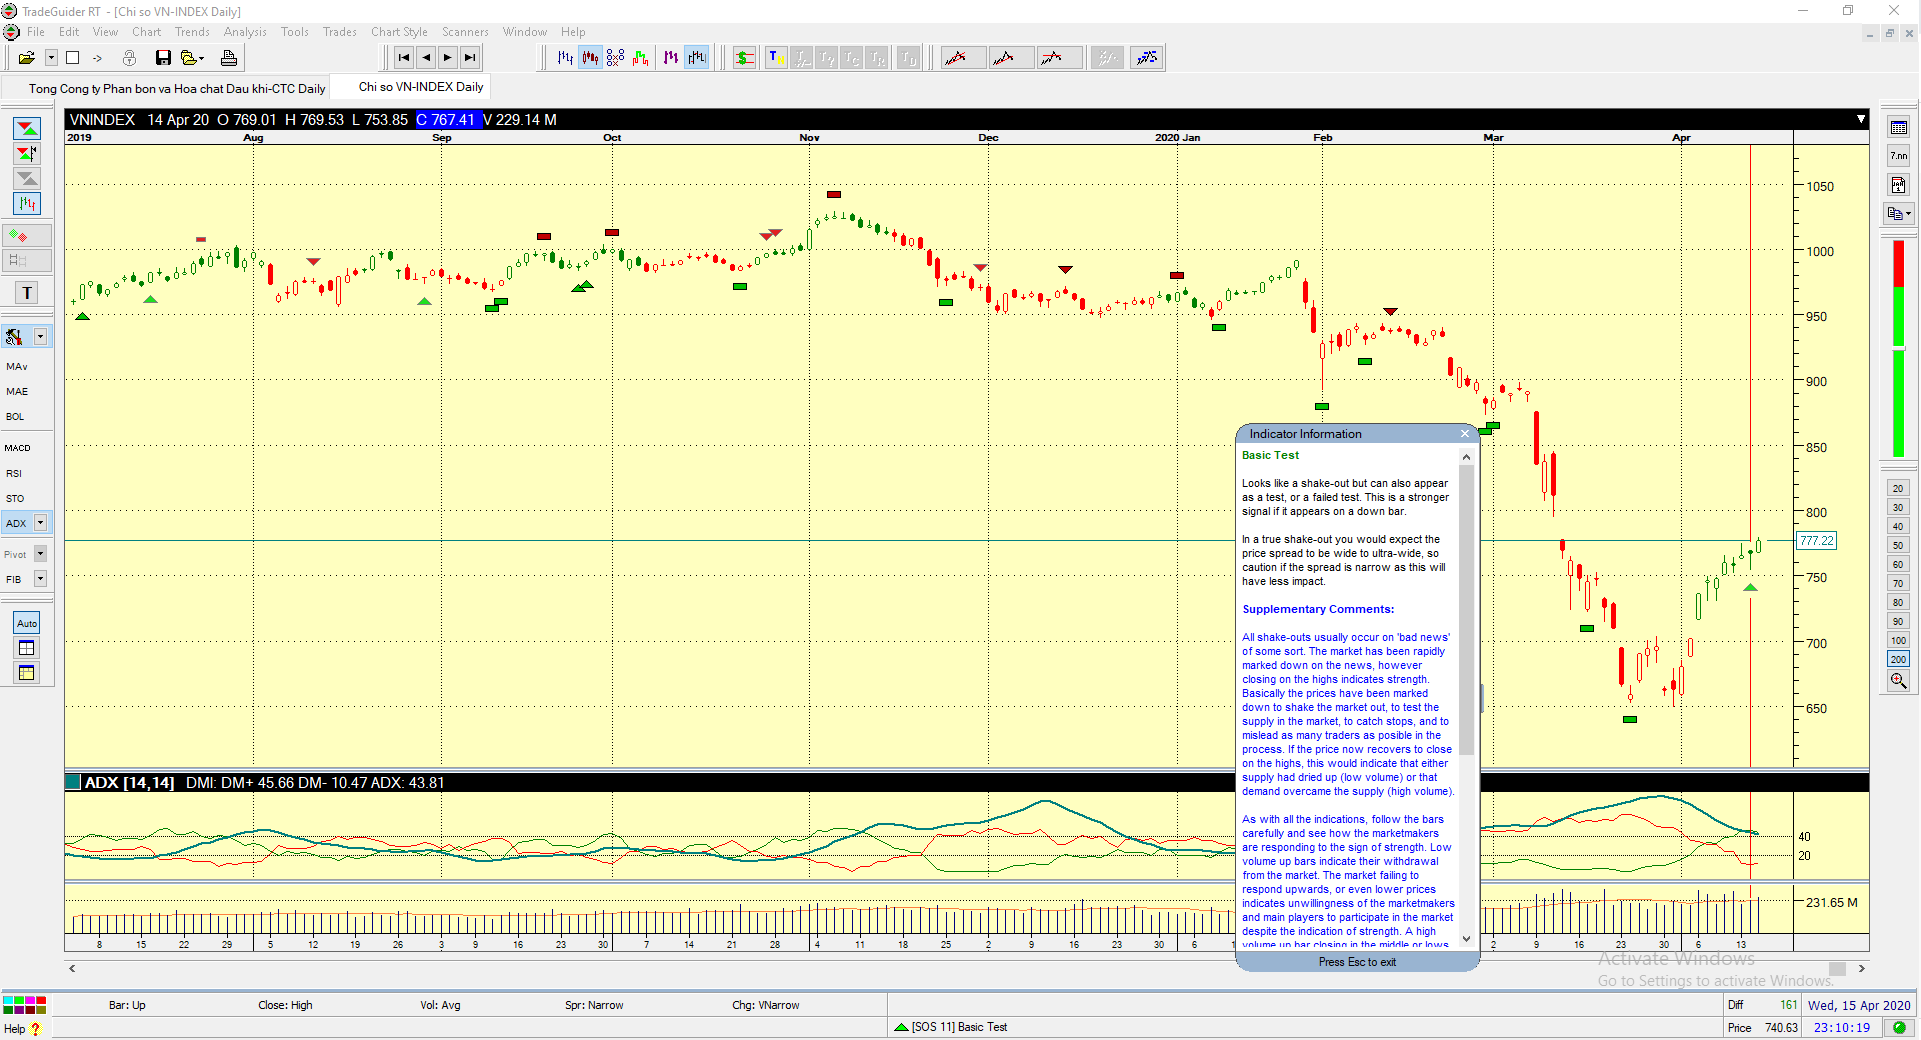This screenshot has height=1040, width=1921.
Task: Select the point and figure chart icon
Action: click(x=615, y=58)
